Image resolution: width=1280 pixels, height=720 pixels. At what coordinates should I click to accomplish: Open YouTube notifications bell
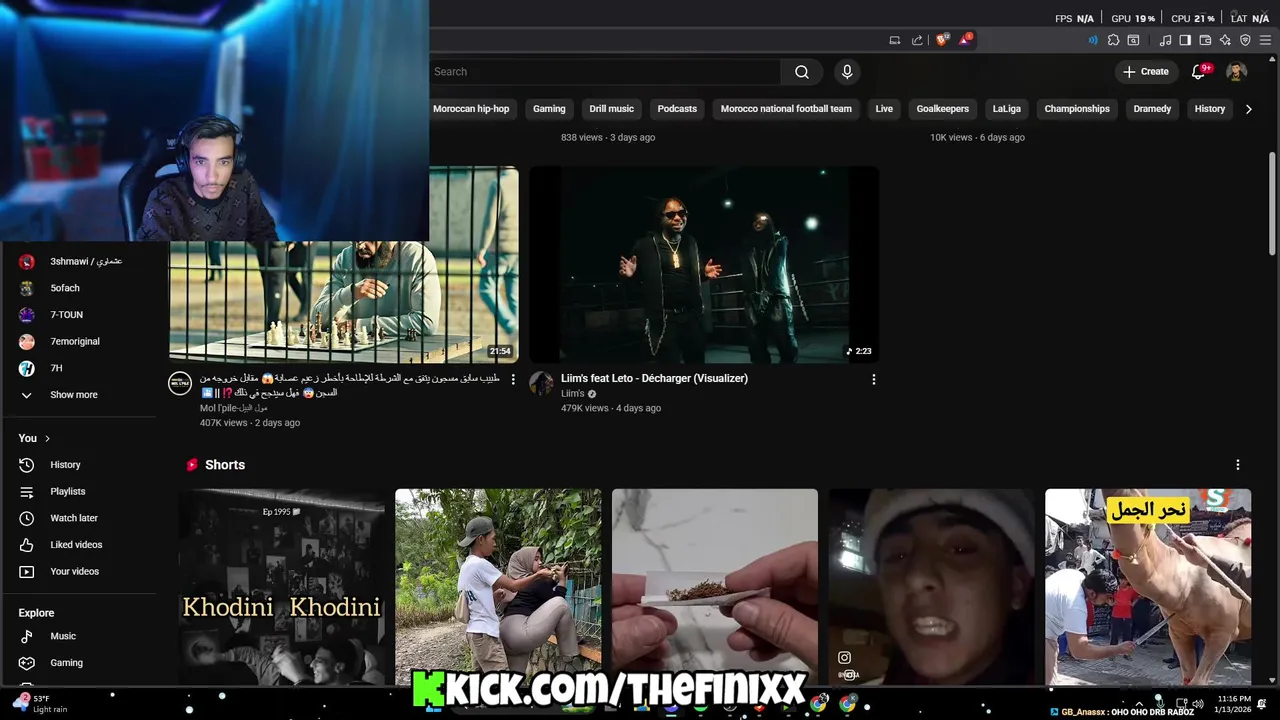point(1198,72)
